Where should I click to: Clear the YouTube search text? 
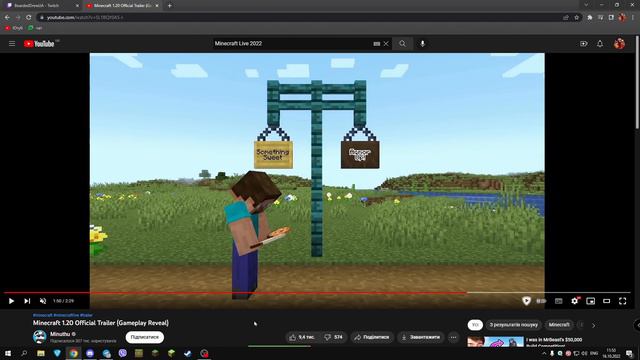tap(386, 44)
